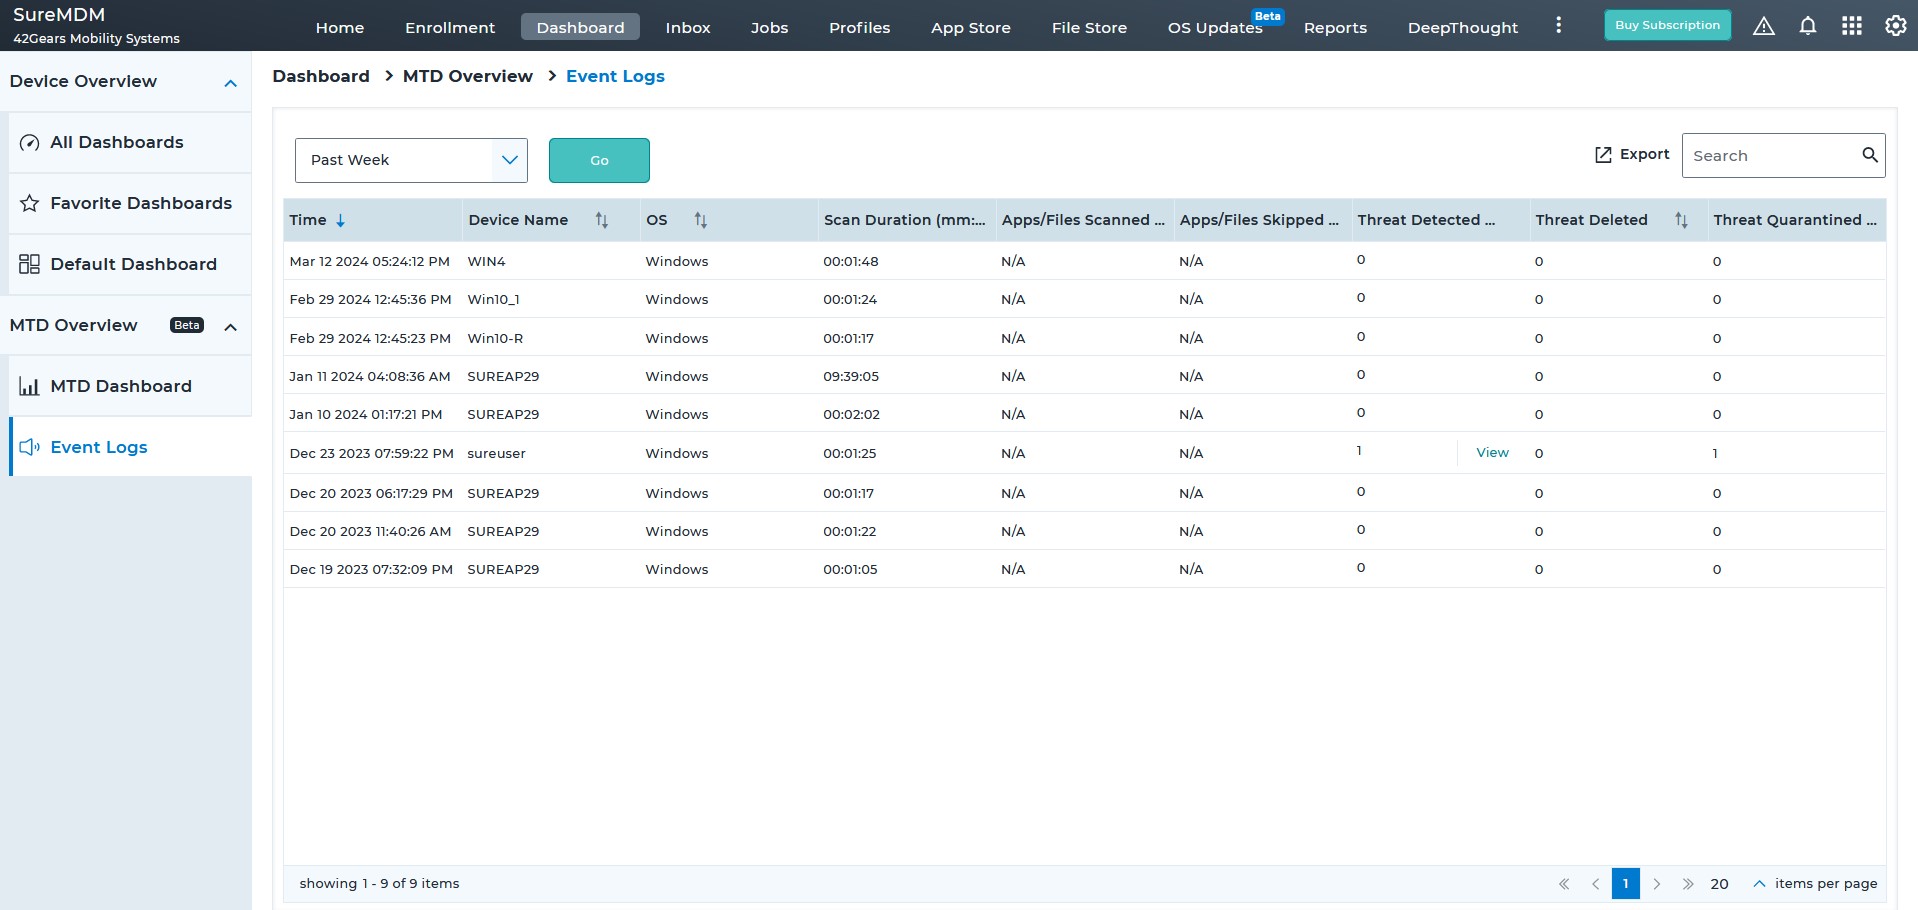The width and height of the screenshot is (1918, 910).
Task: Select page 1 in pagination
Action: 1626,884
